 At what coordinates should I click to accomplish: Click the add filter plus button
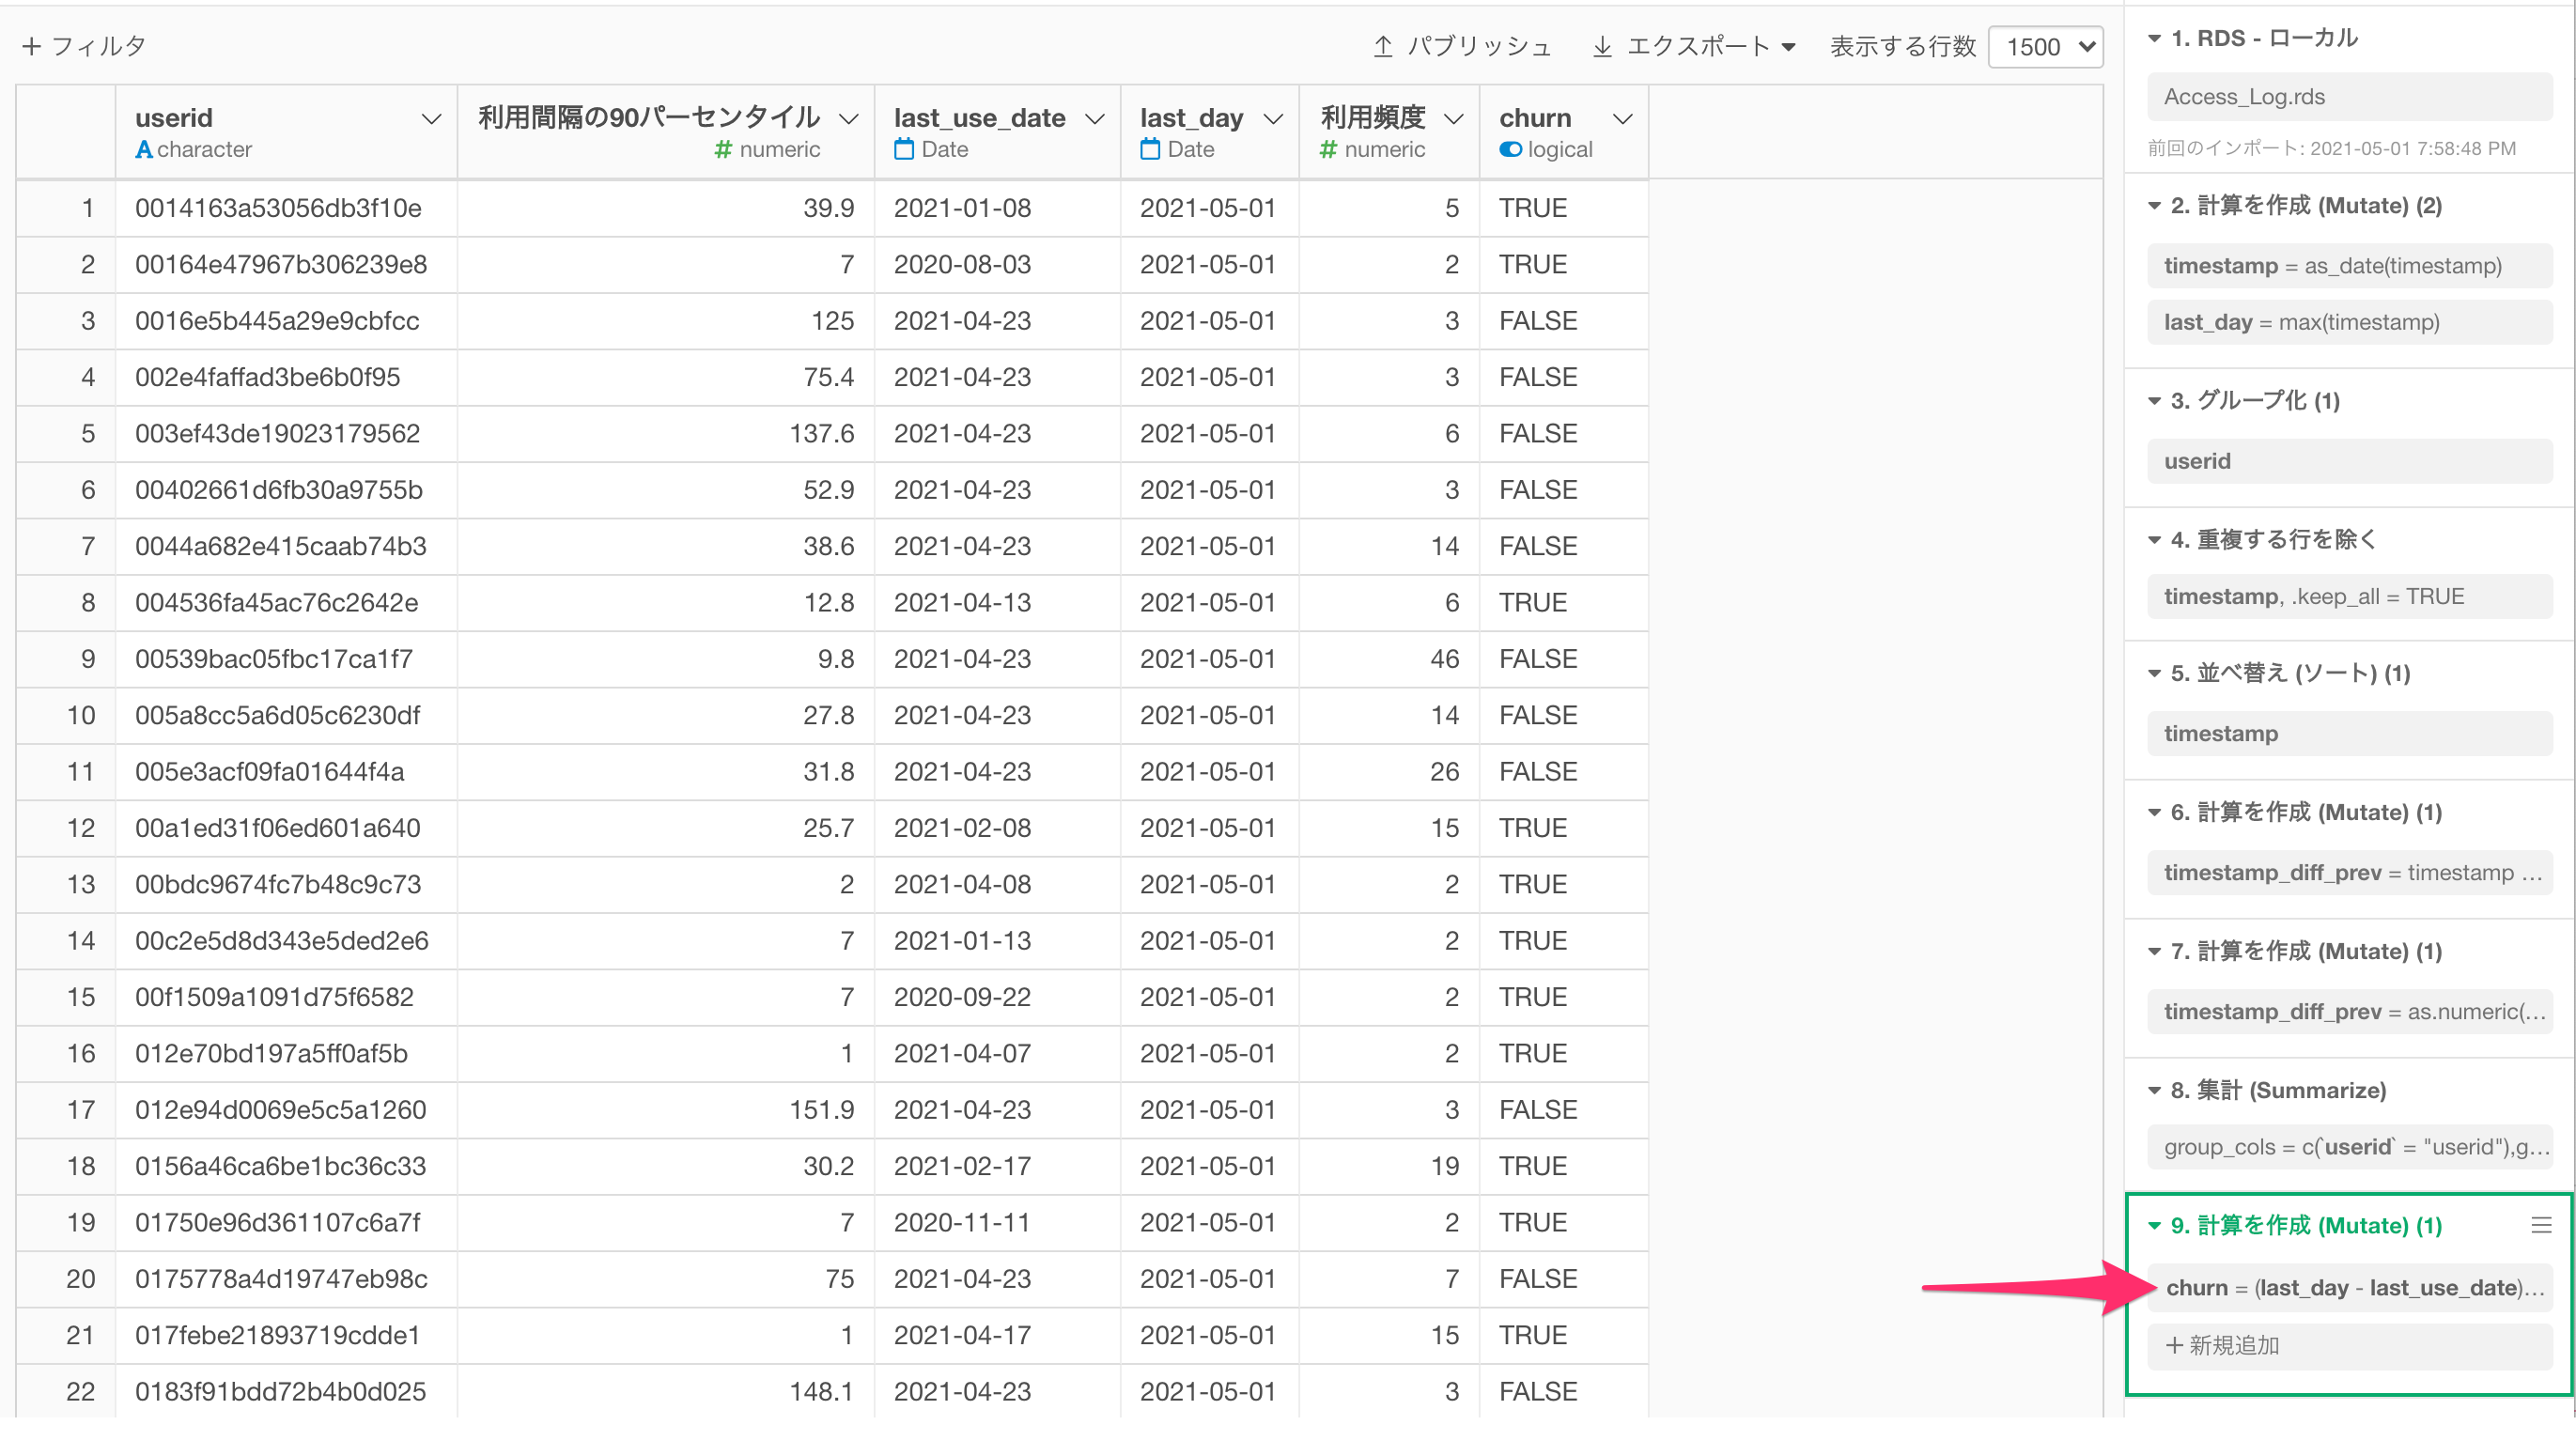31,46
